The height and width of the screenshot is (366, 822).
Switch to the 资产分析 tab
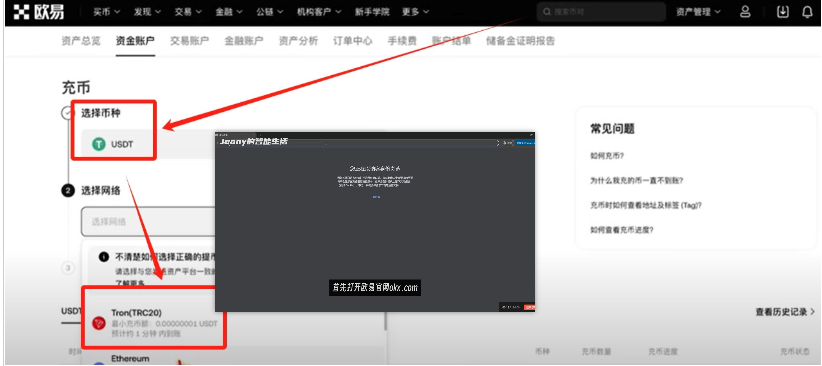click(298, 41)
